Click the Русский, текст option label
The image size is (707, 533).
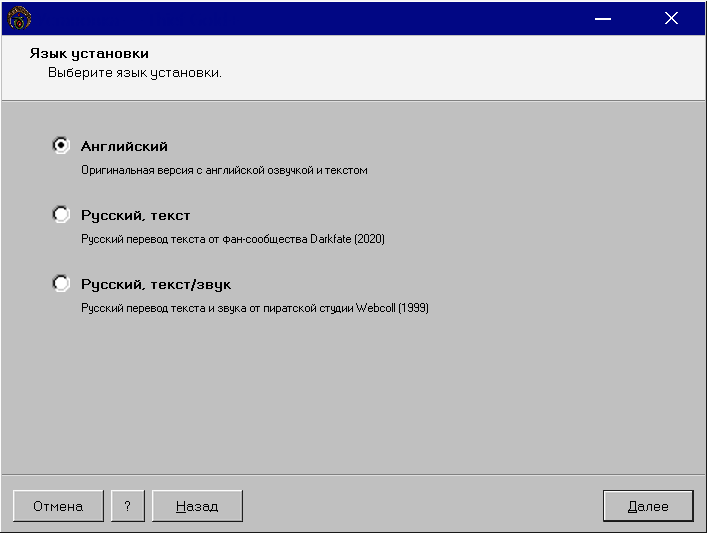(135, 215)
